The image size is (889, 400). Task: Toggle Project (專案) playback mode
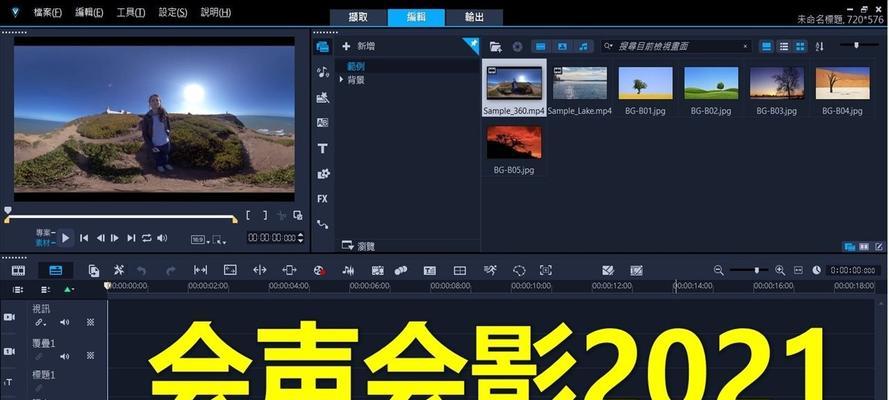coord(45,233)
